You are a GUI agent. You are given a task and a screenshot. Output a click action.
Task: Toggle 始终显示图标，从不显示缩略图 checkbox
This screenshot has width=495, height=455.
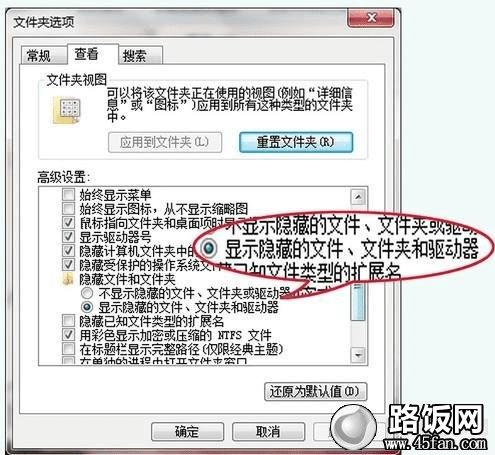click(x=68, y=209)
